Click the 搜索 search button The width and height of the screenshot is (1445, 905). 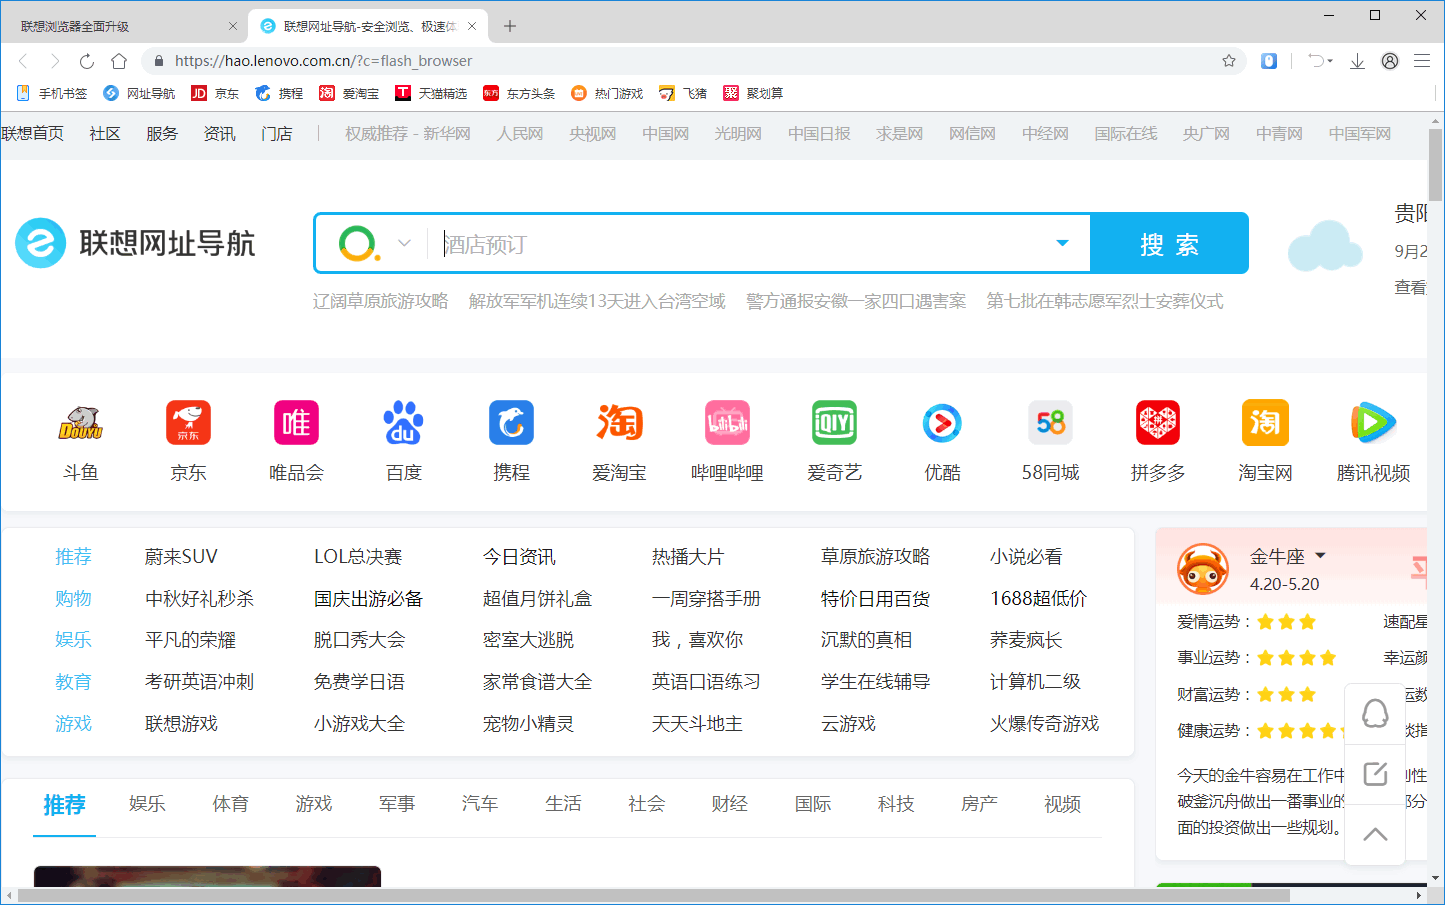1169,243
